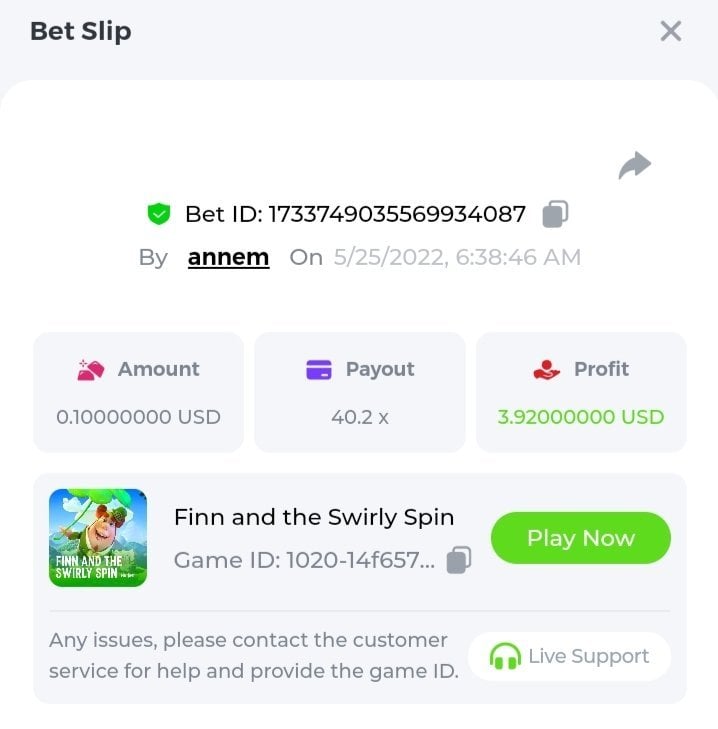Copy the Game ID
718x729 pixels.
pyautogui.click(x=459, y=560)
